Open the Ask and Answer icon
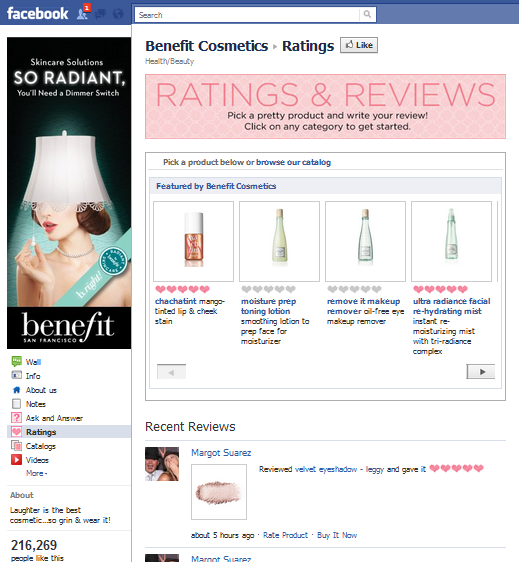This screenshot has height=562, width=519. point(16,418)
